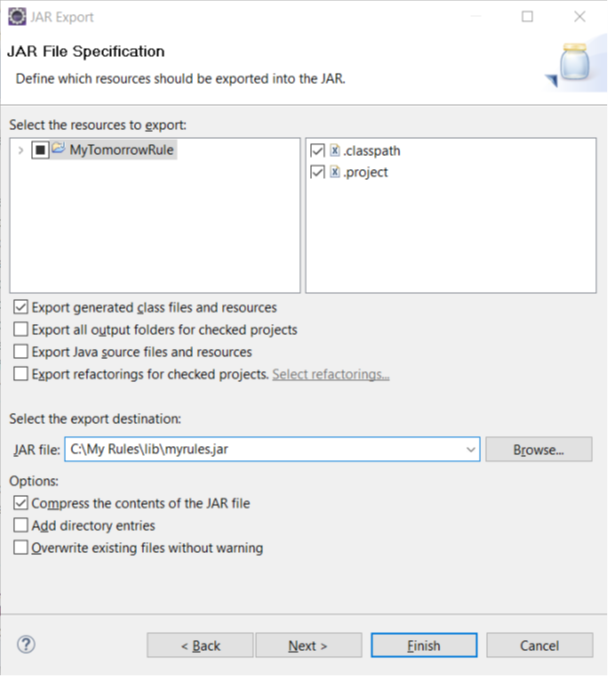Uncheck the .classpath checkbox
The image size is (608, 676).
(x=318, y=151)
